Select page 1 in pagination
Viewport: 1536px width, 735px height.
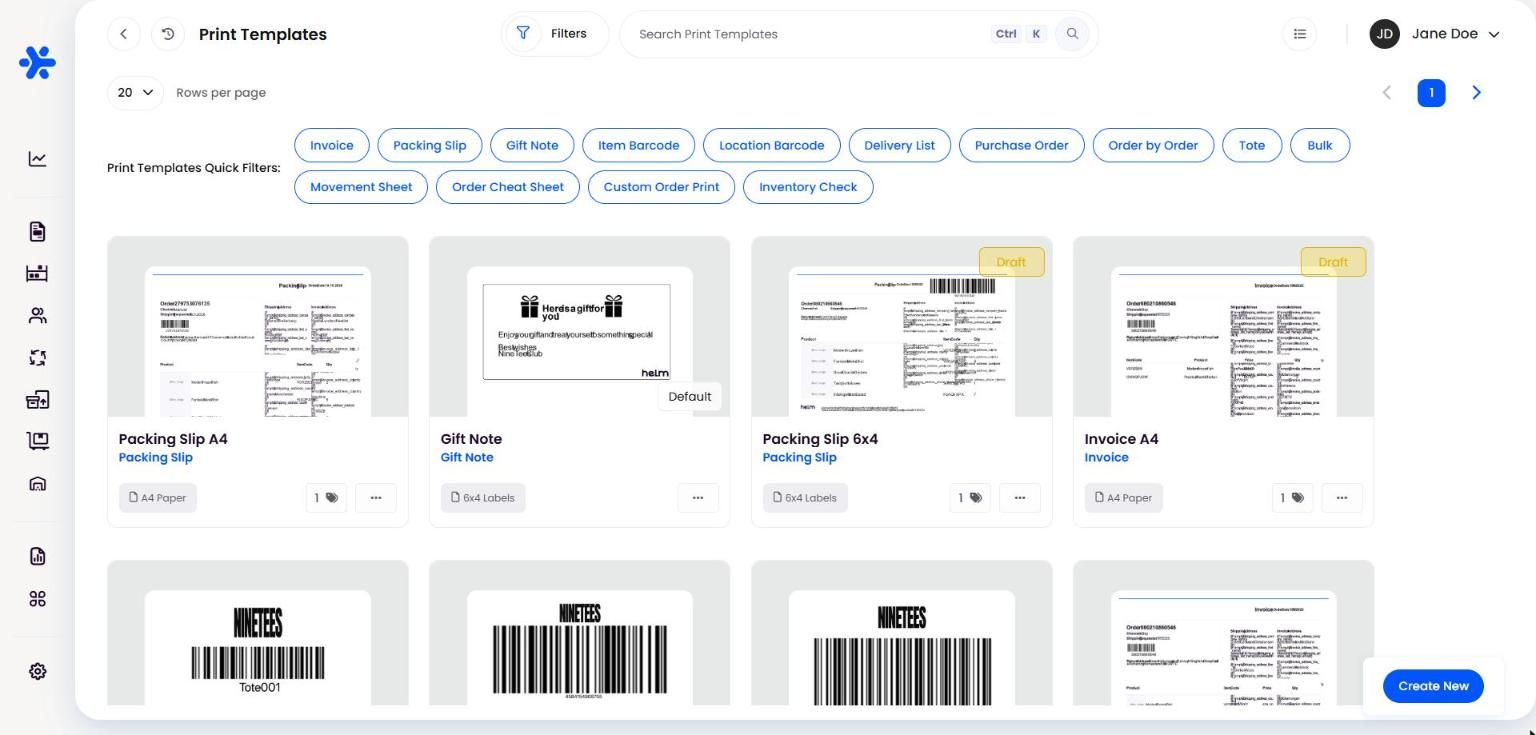click(x=1431, y=93)
